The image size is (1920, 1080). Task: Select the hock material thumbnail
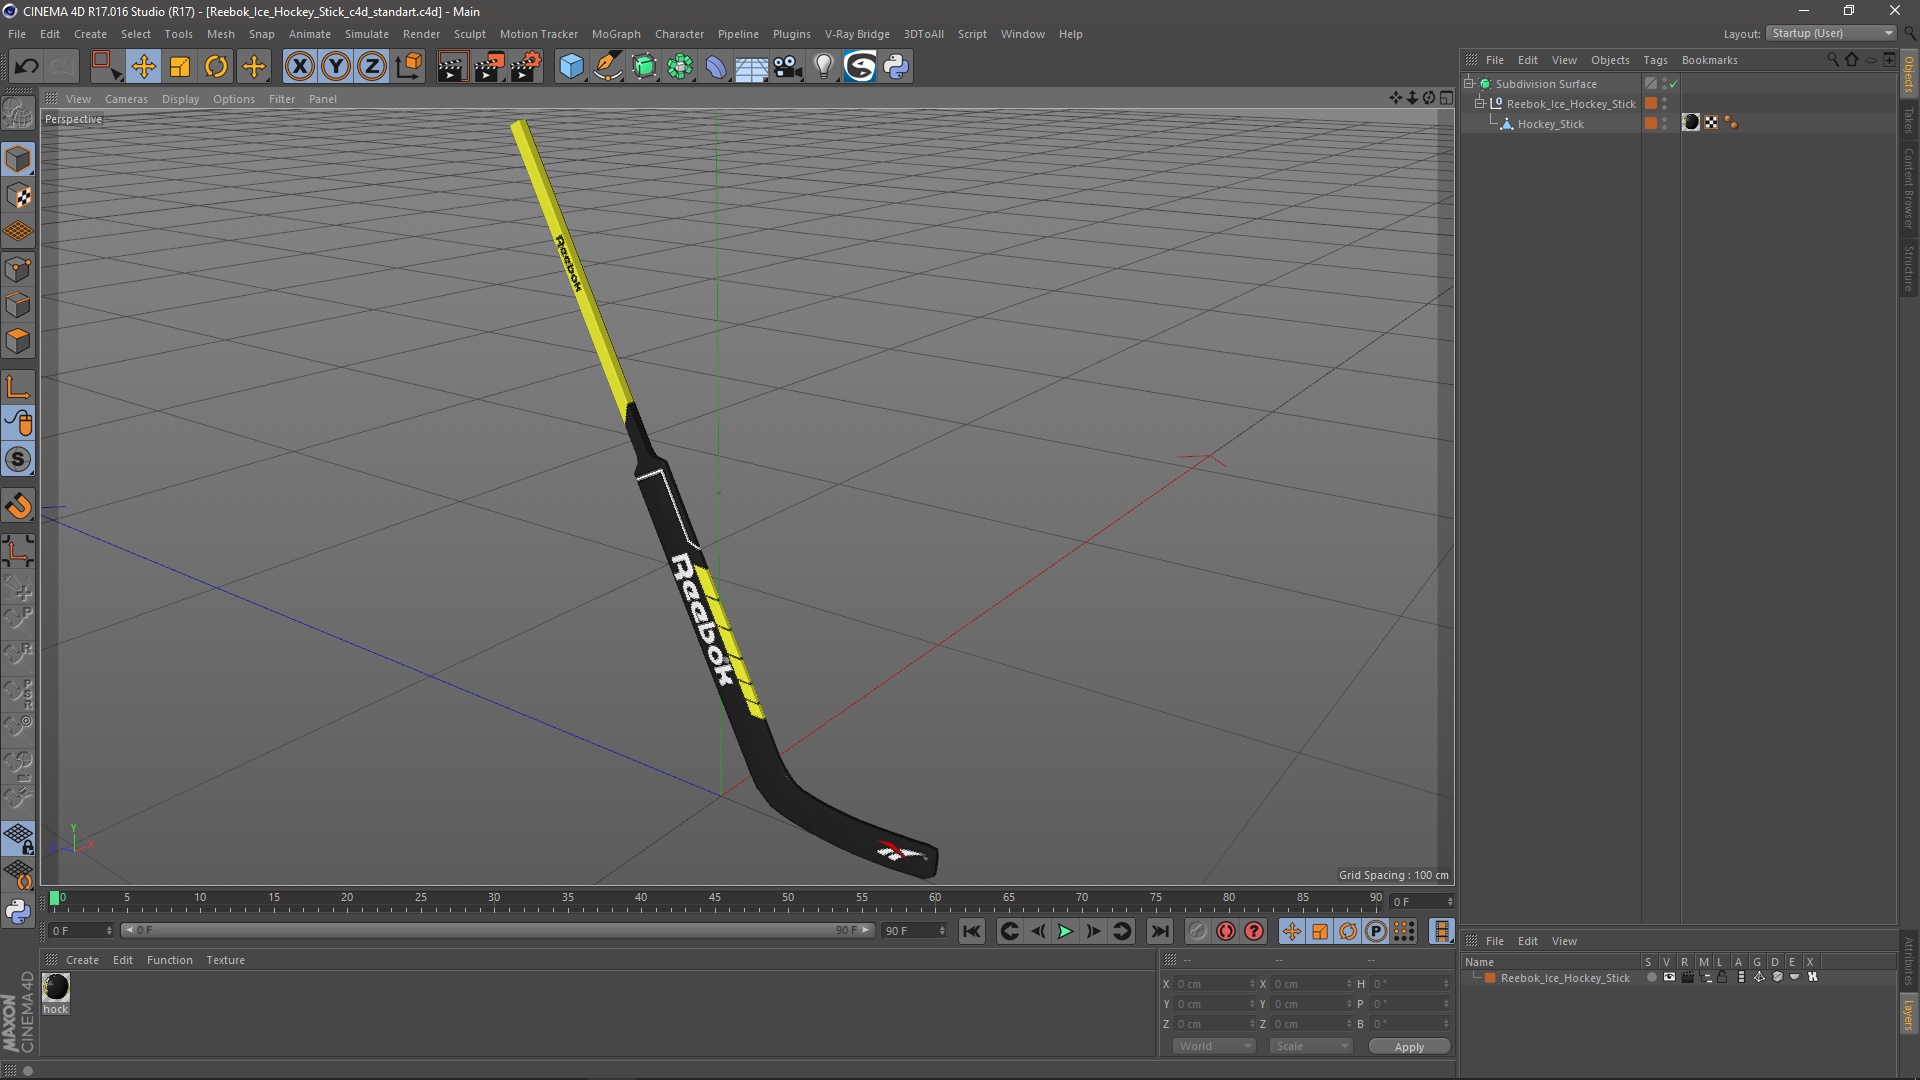[56, 987]
